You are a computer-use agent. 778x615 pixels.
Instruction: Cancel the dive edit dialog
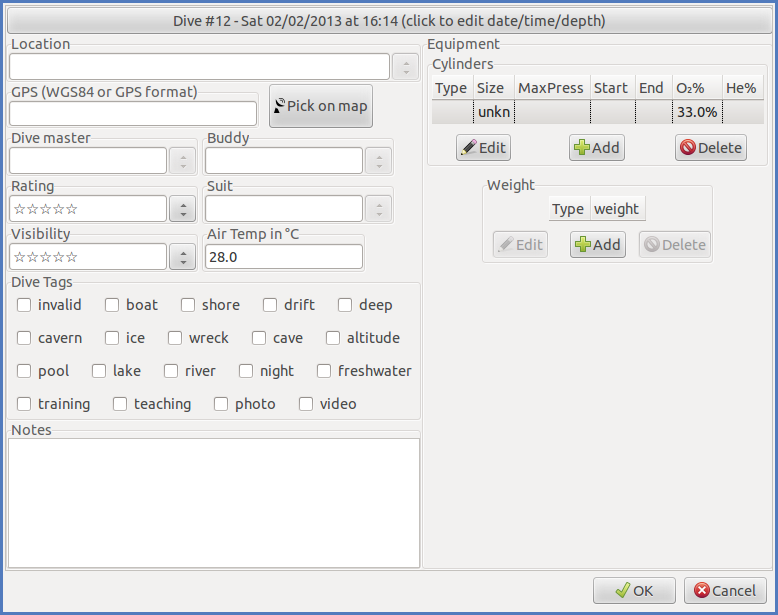pyautogui.click(x=725, y=591)
